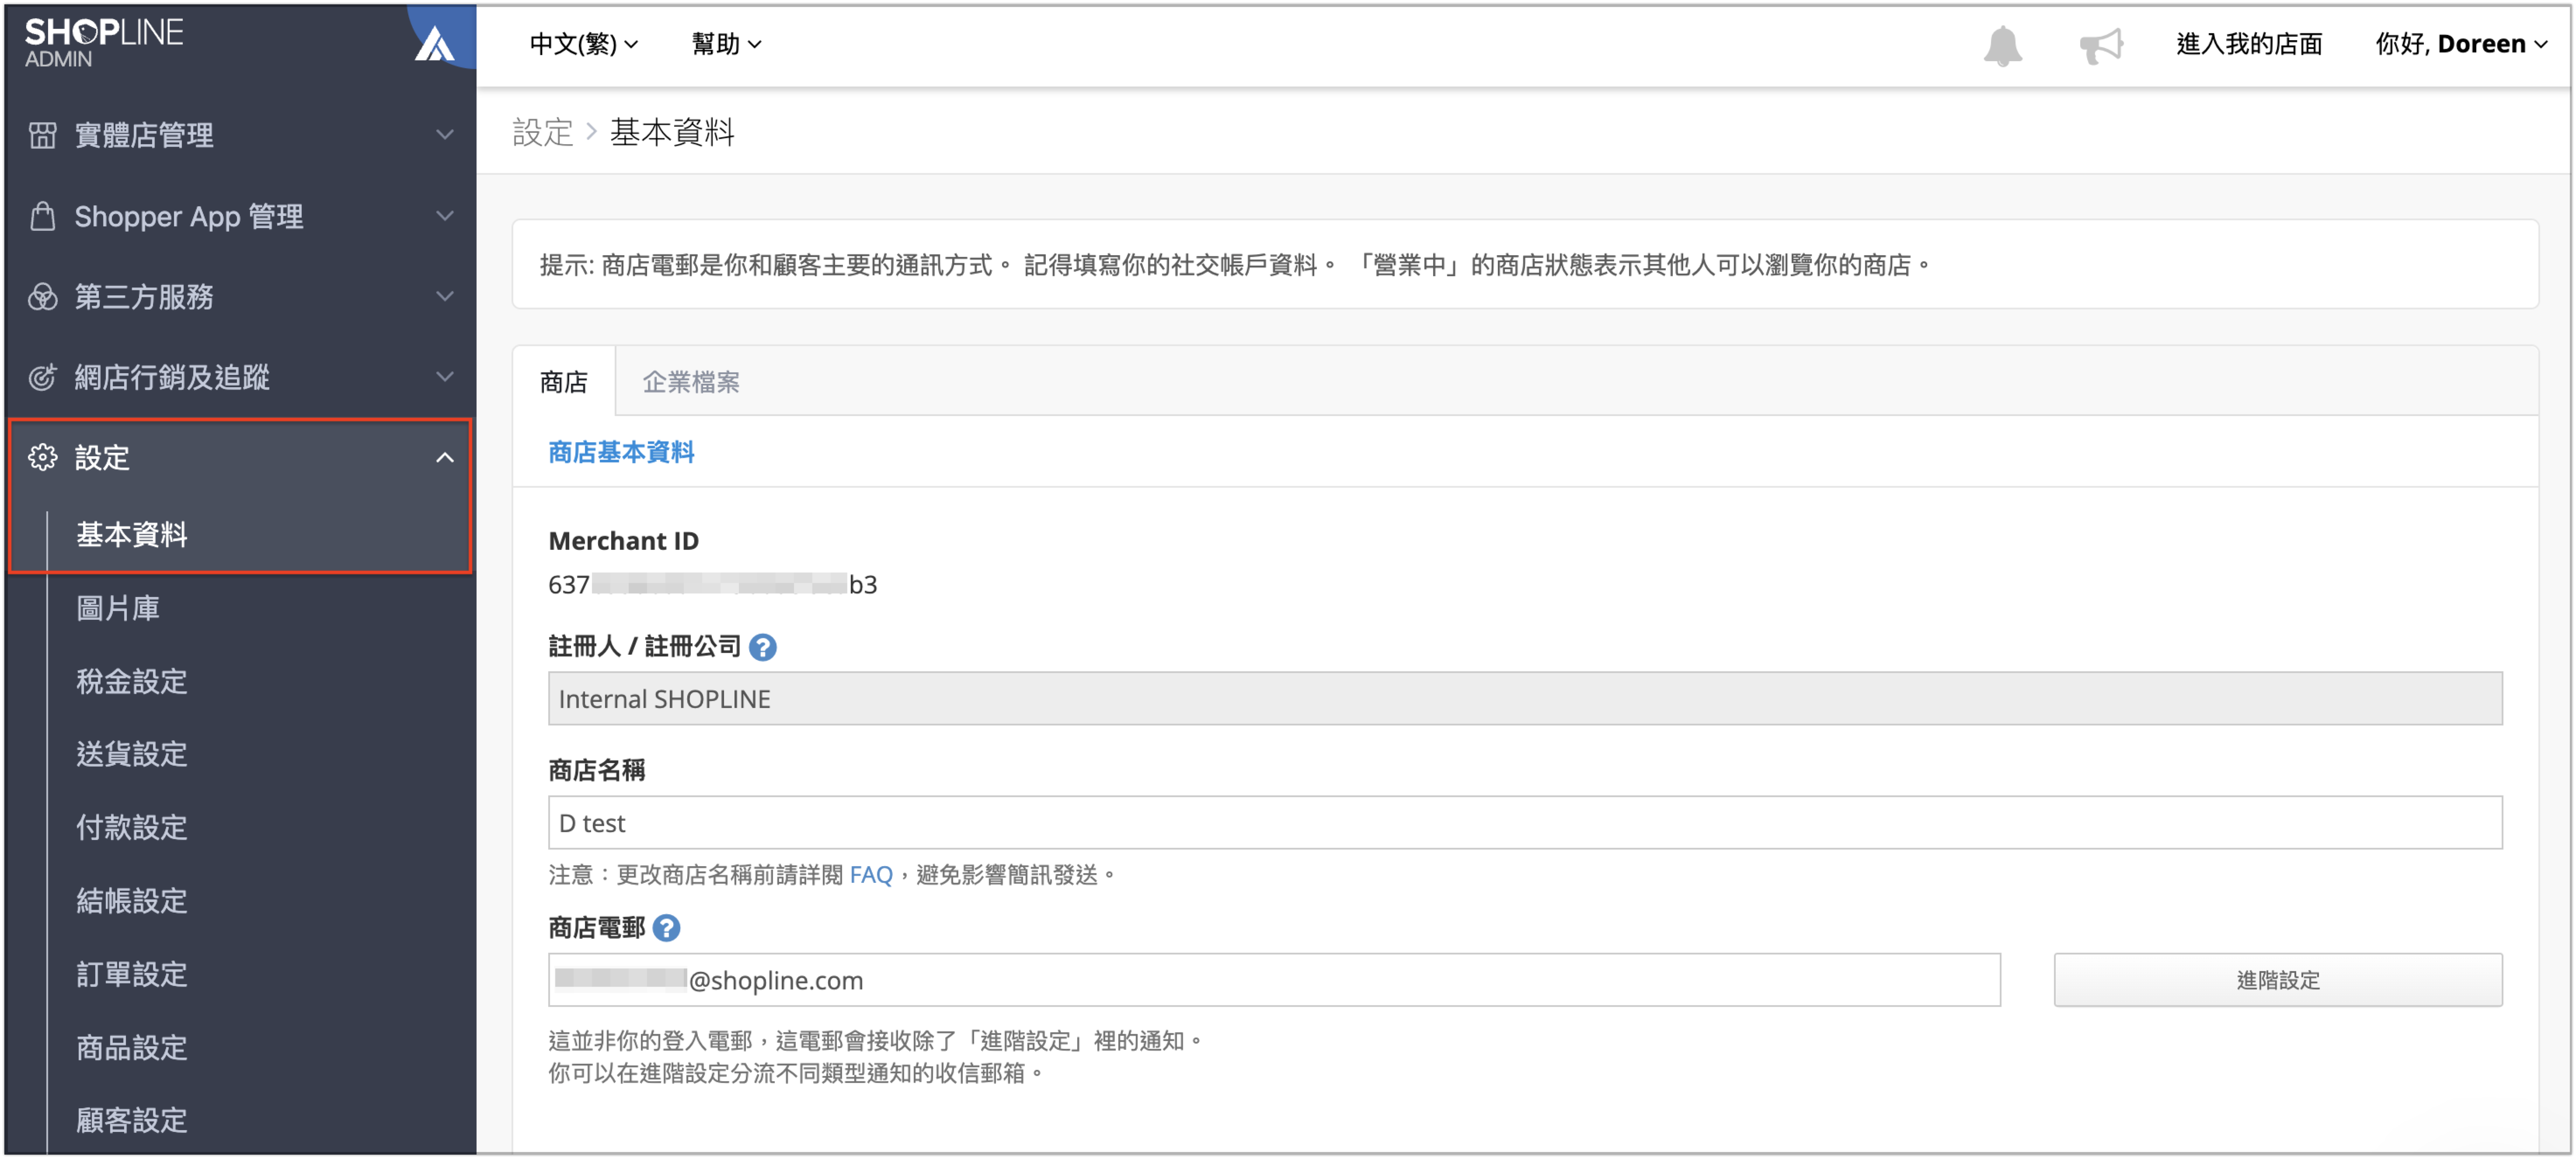Viewport: 2576px width, 1159px height.
Task: Open 結帳設定 in the sidebar
Action: pos(131,901)
